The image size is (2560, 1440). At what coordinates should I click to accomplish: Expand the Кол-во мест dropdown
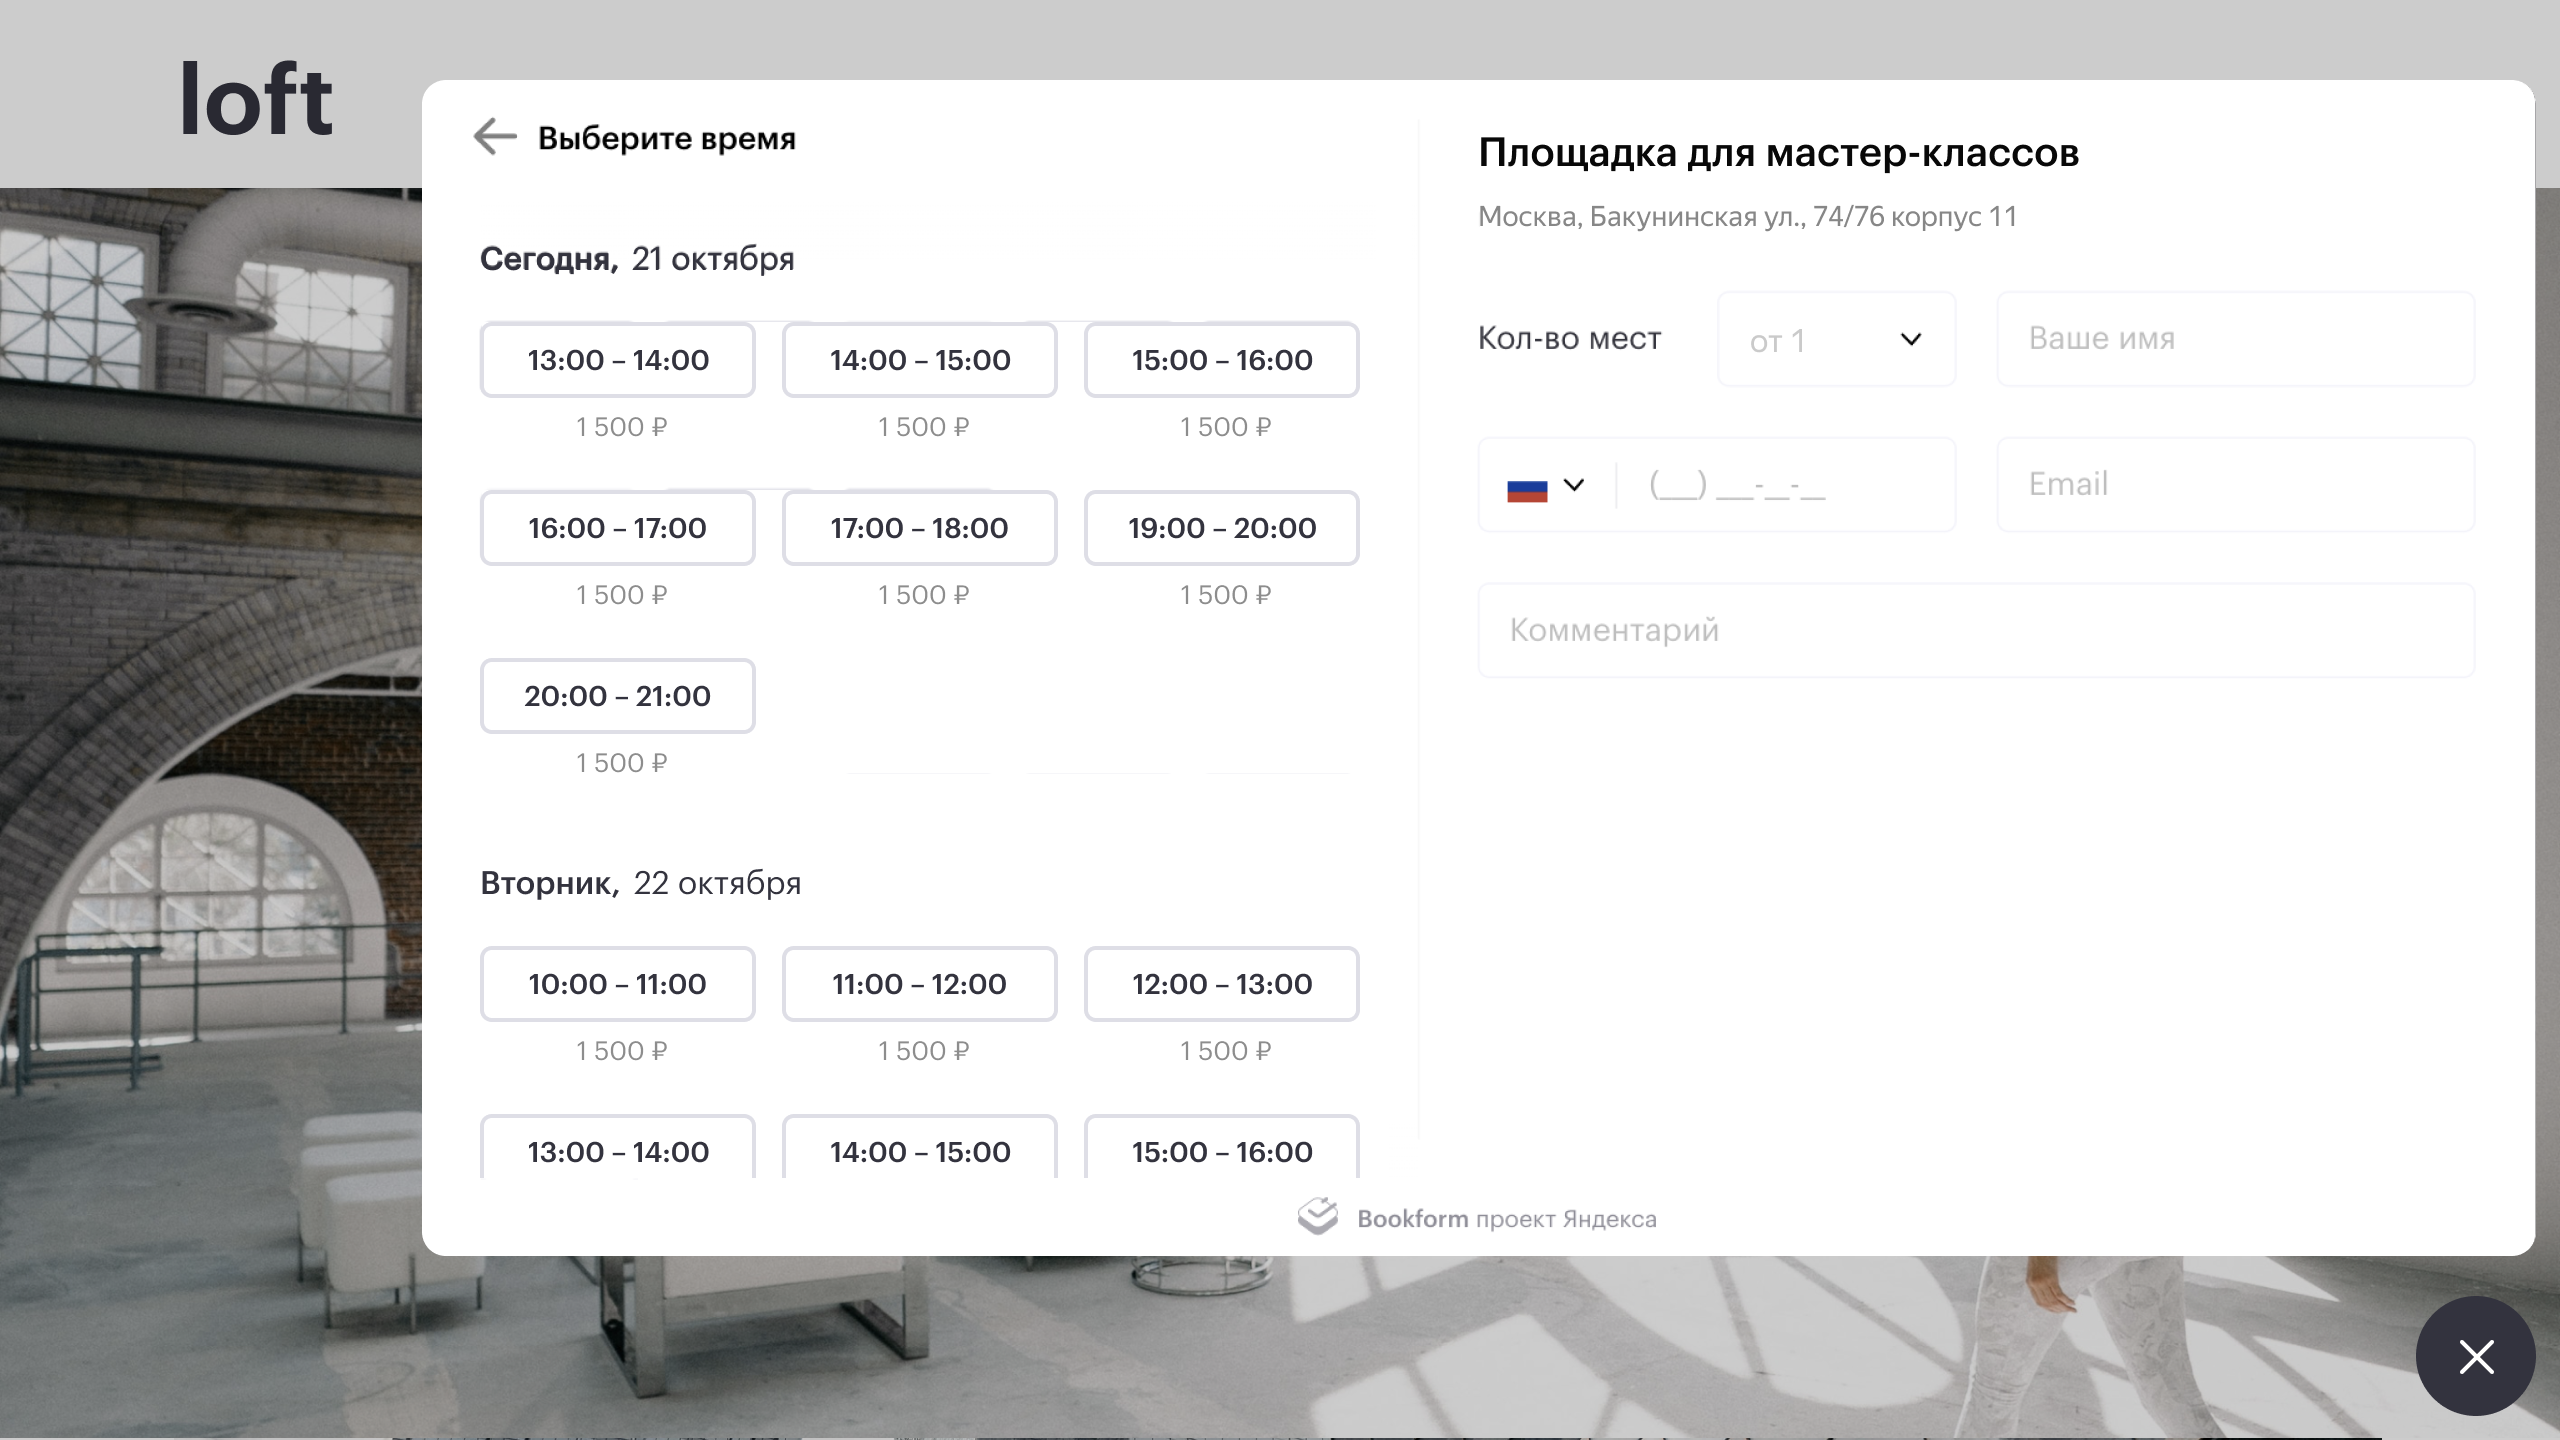pyautogui.click(x=1836, y=339)
